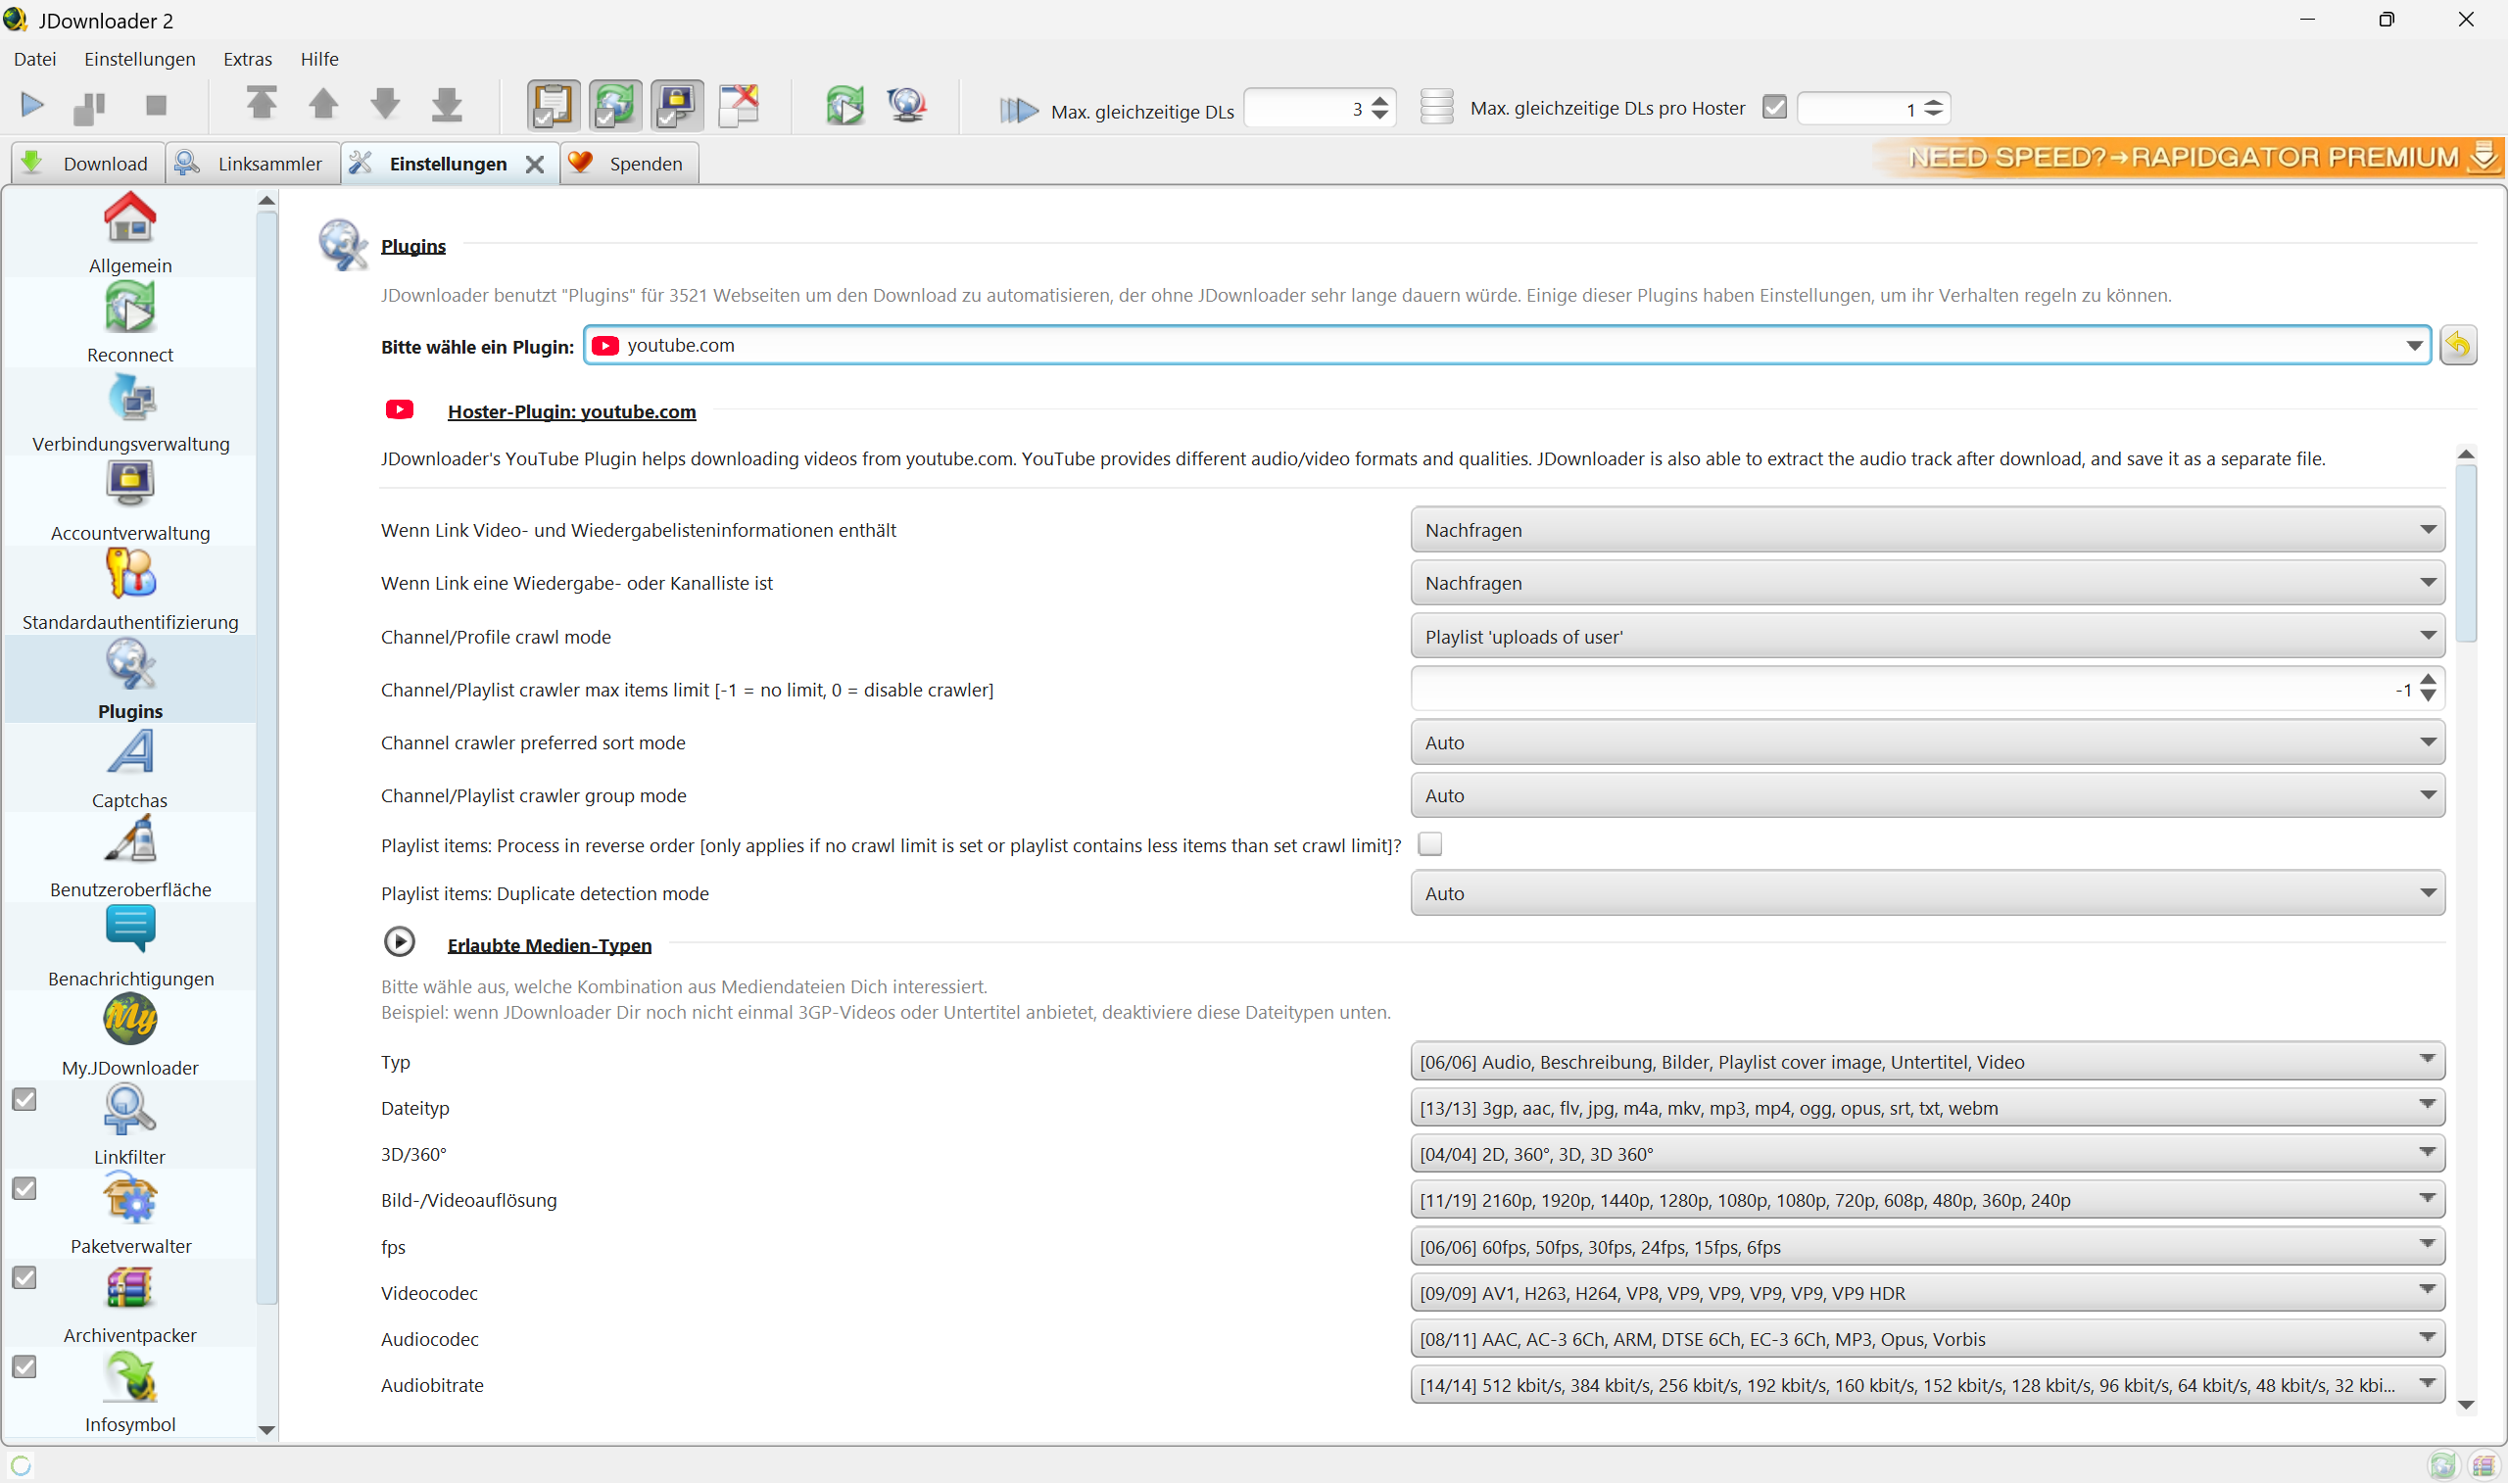Open Archiventpacker settings in the sidebar
2508x1484 pixels.
[x=130, y=1302]
